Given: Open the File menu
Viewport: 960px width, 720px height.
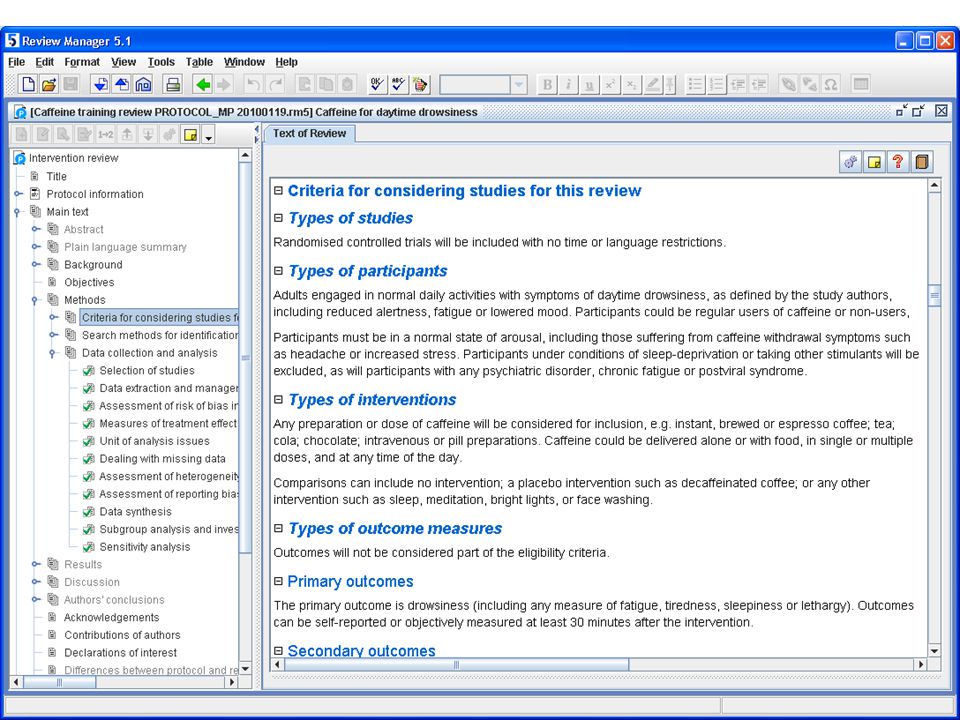Looking at the screenshot, I should [x=17, y=62].
